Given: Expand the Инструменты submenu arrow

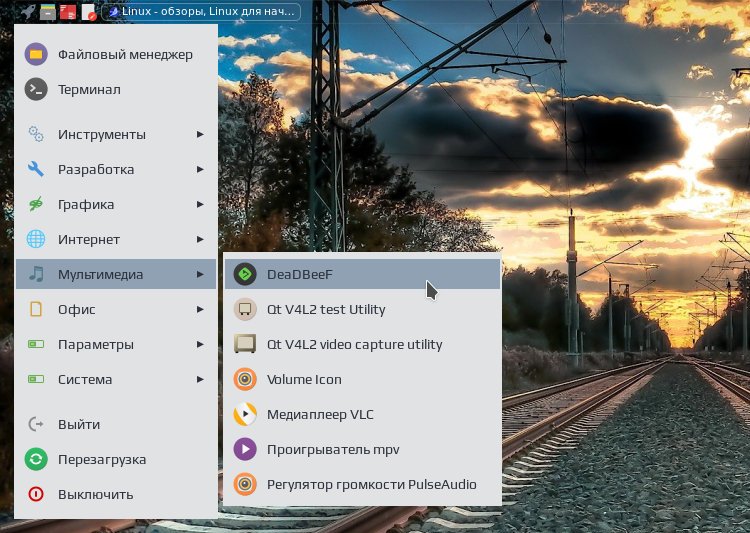Looking at the screenshot, I should 200,134.
